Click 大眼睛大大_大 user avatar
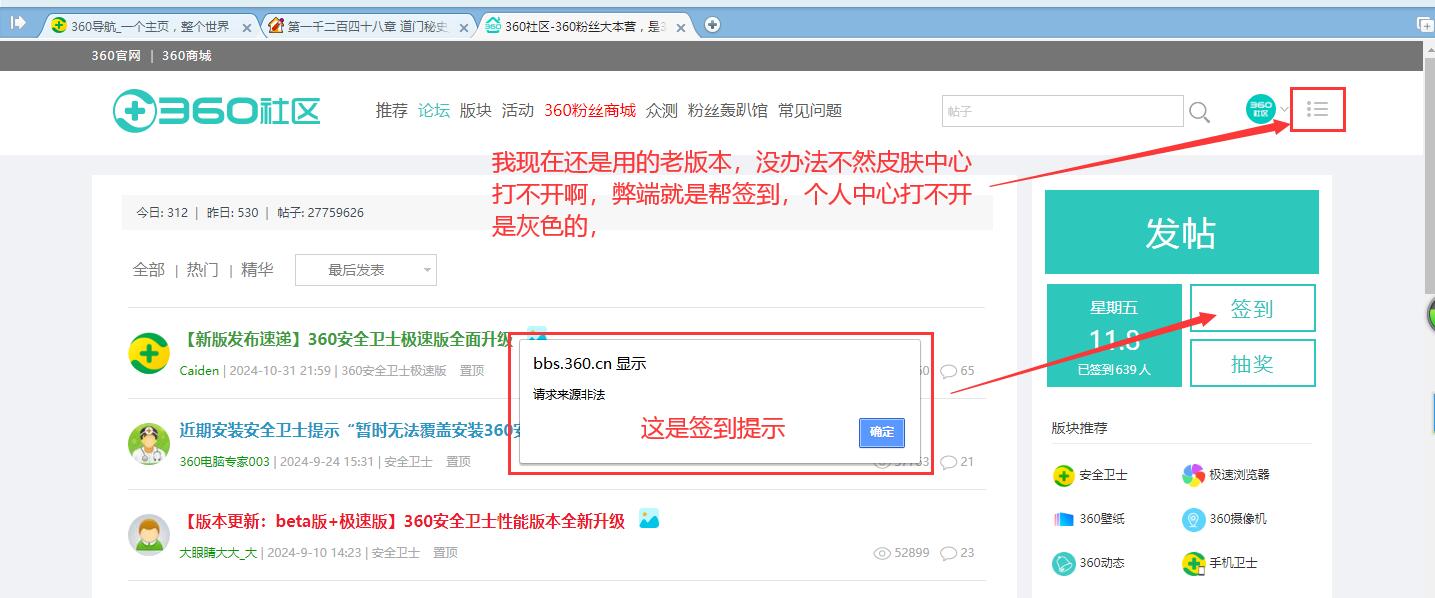The width and height of the screenshot is (1435, 598). (x=149, y=534)
